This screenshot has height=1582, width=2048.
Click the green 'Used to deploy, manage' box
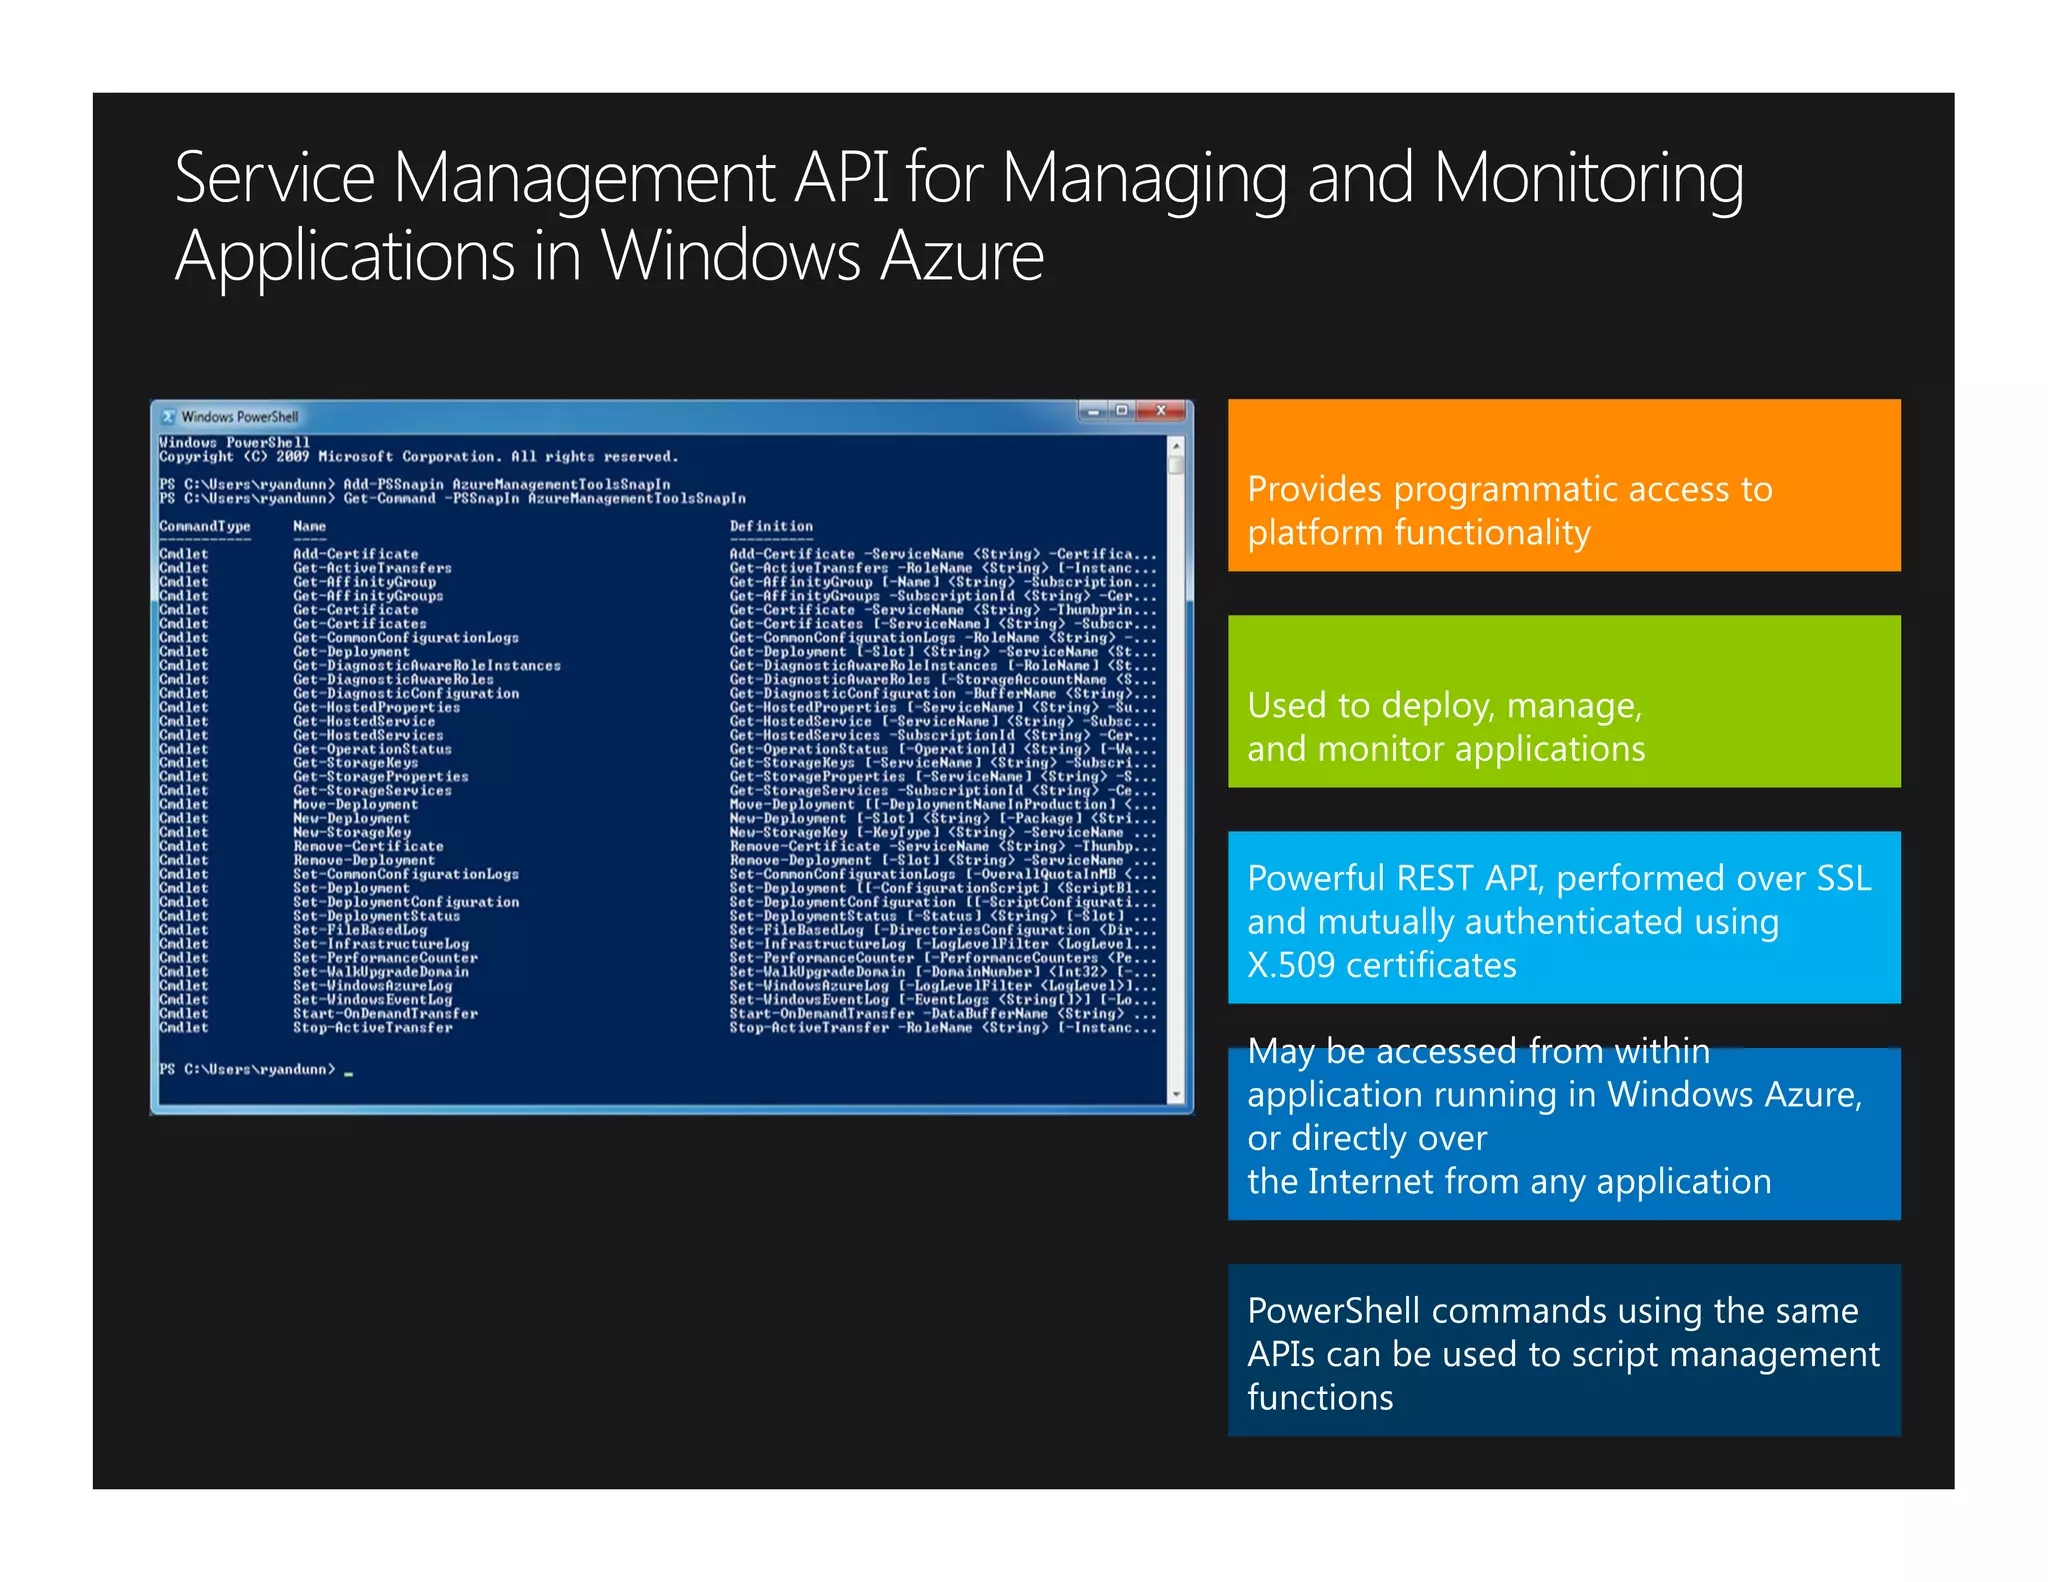(x=1563, y=702)
